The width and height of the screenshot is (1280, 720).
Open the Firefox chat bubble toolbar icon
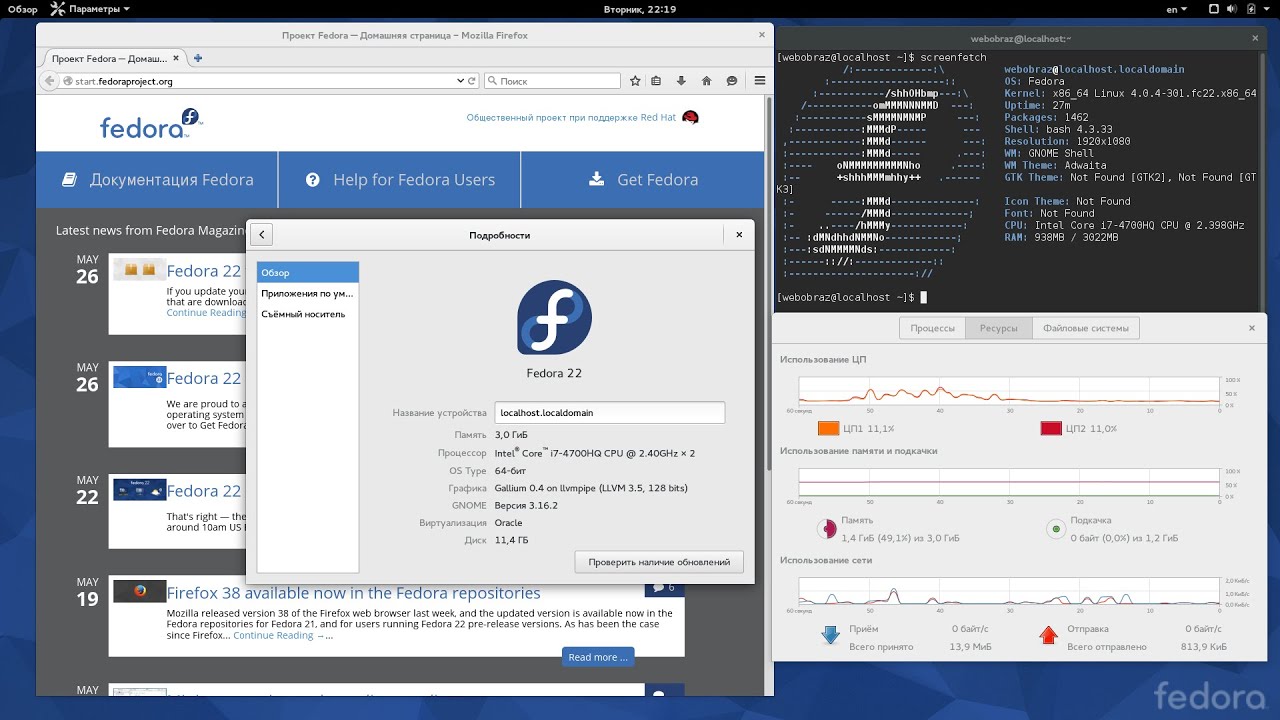(732, 81)
